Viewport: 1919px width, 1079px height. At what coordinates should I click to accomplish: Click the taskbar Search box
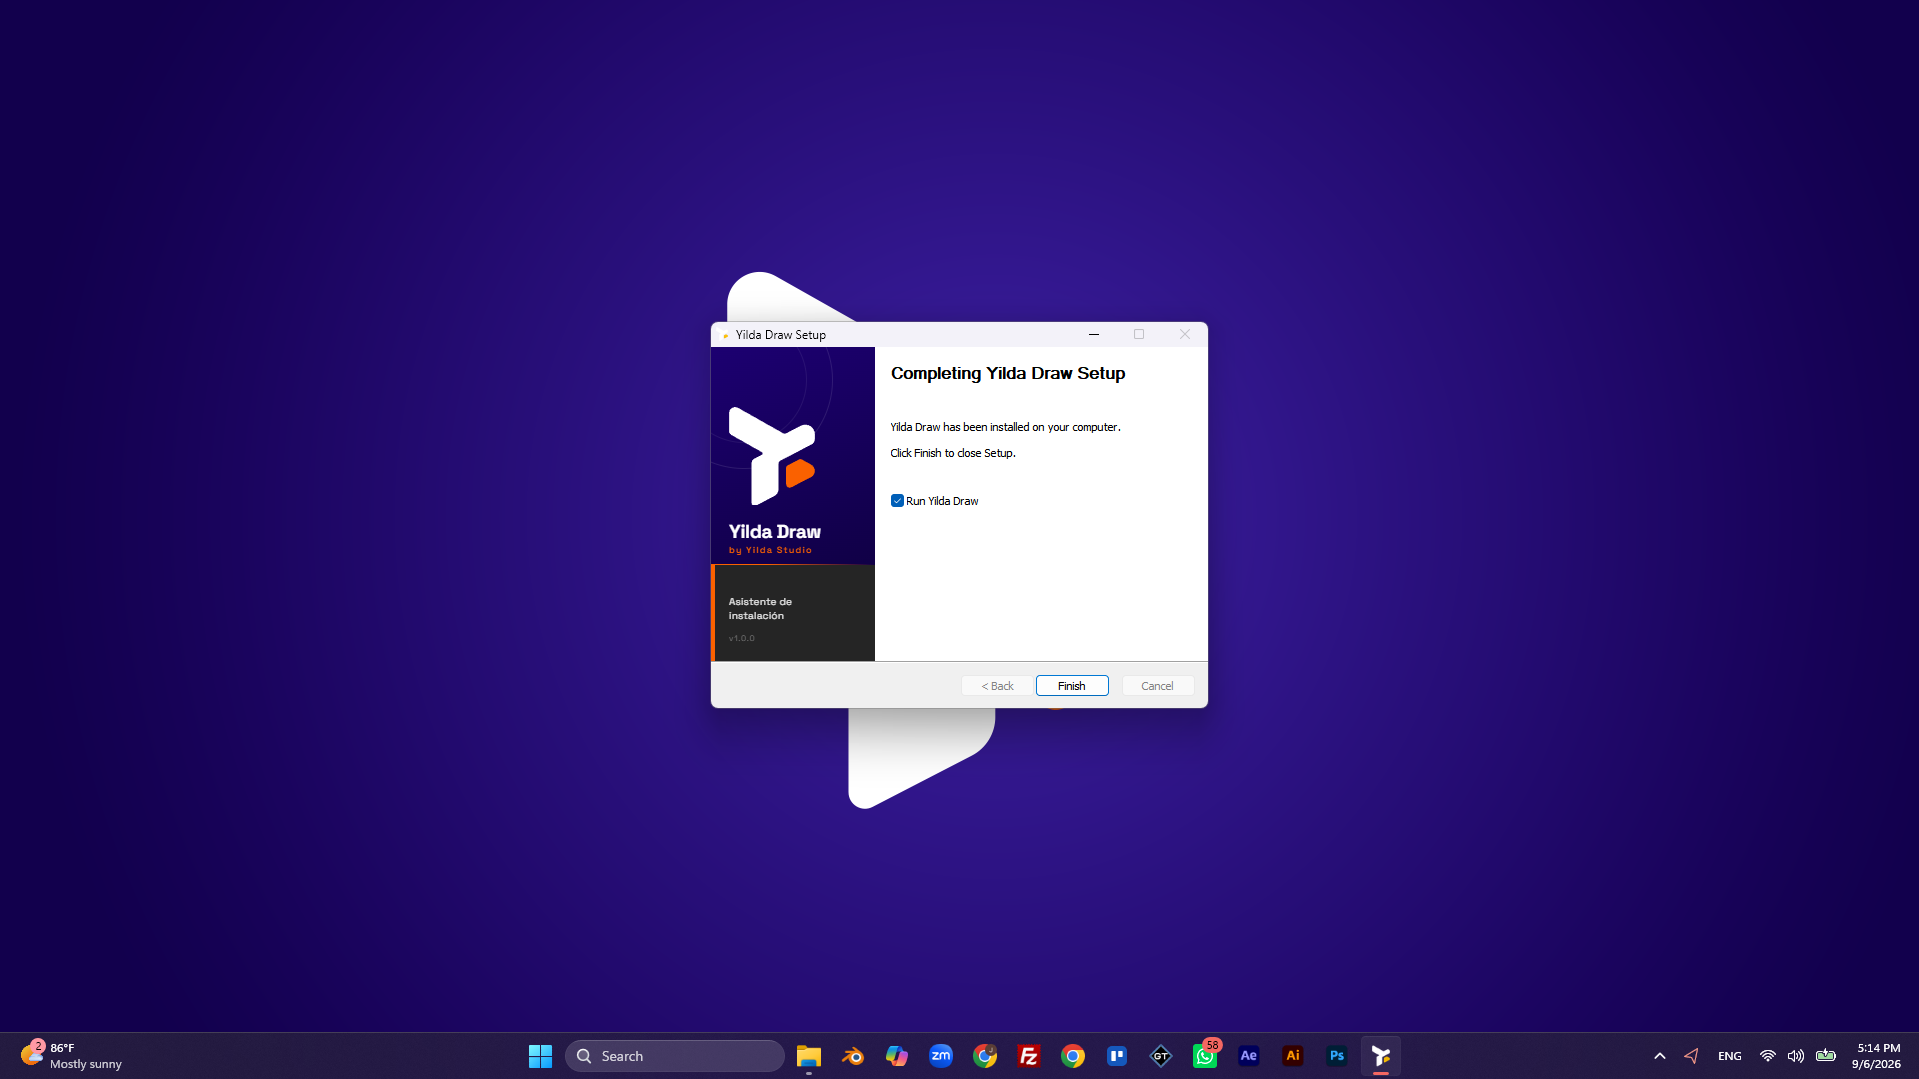[675, 1056]
